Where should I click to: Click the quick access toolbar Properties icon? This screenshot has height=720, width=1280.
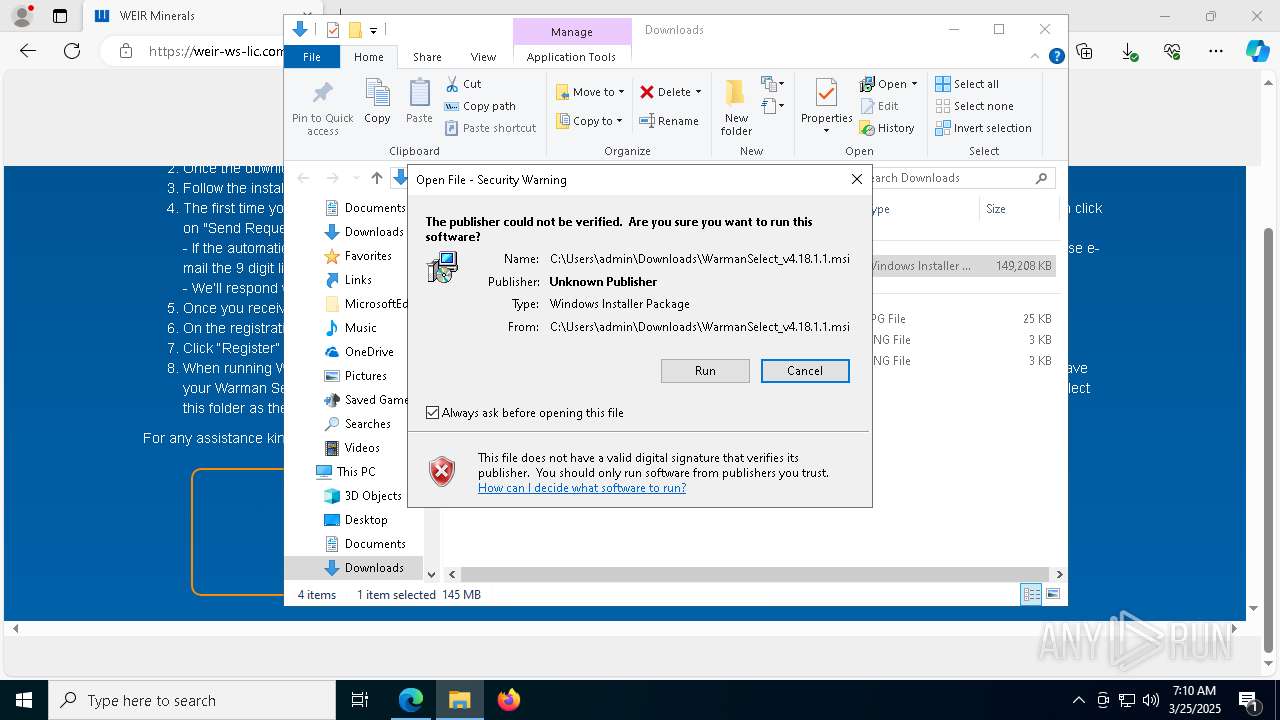[333, 30]
